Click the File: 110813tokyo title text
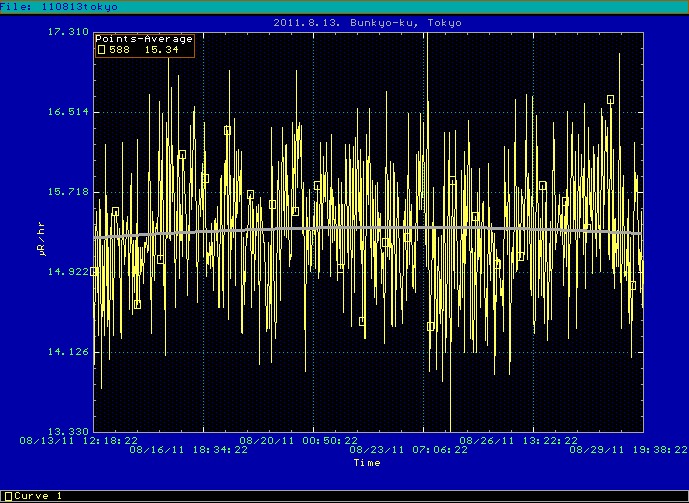Screen dimensions: 689x503 point(59,7)
